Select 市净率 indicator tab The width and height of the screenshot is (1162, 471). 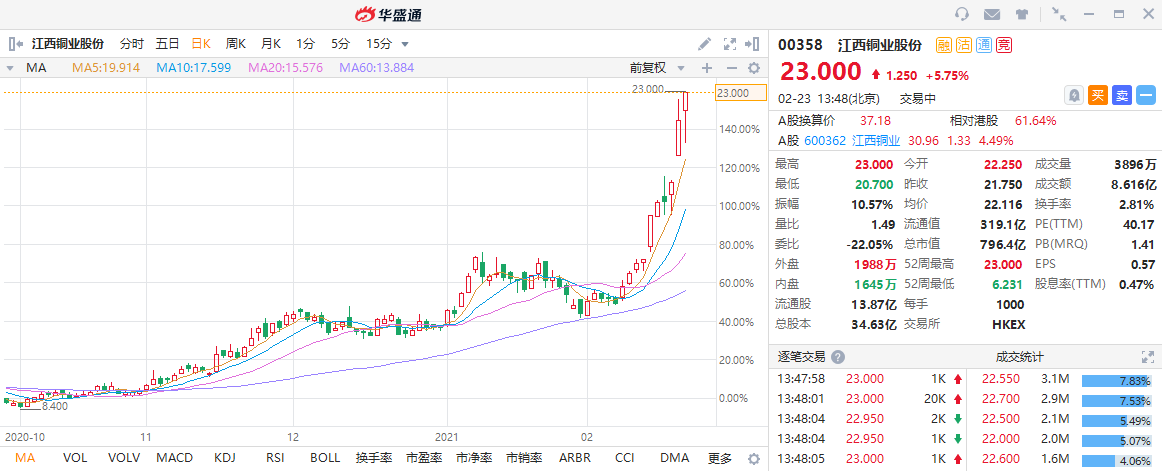[x=474, y=458]
